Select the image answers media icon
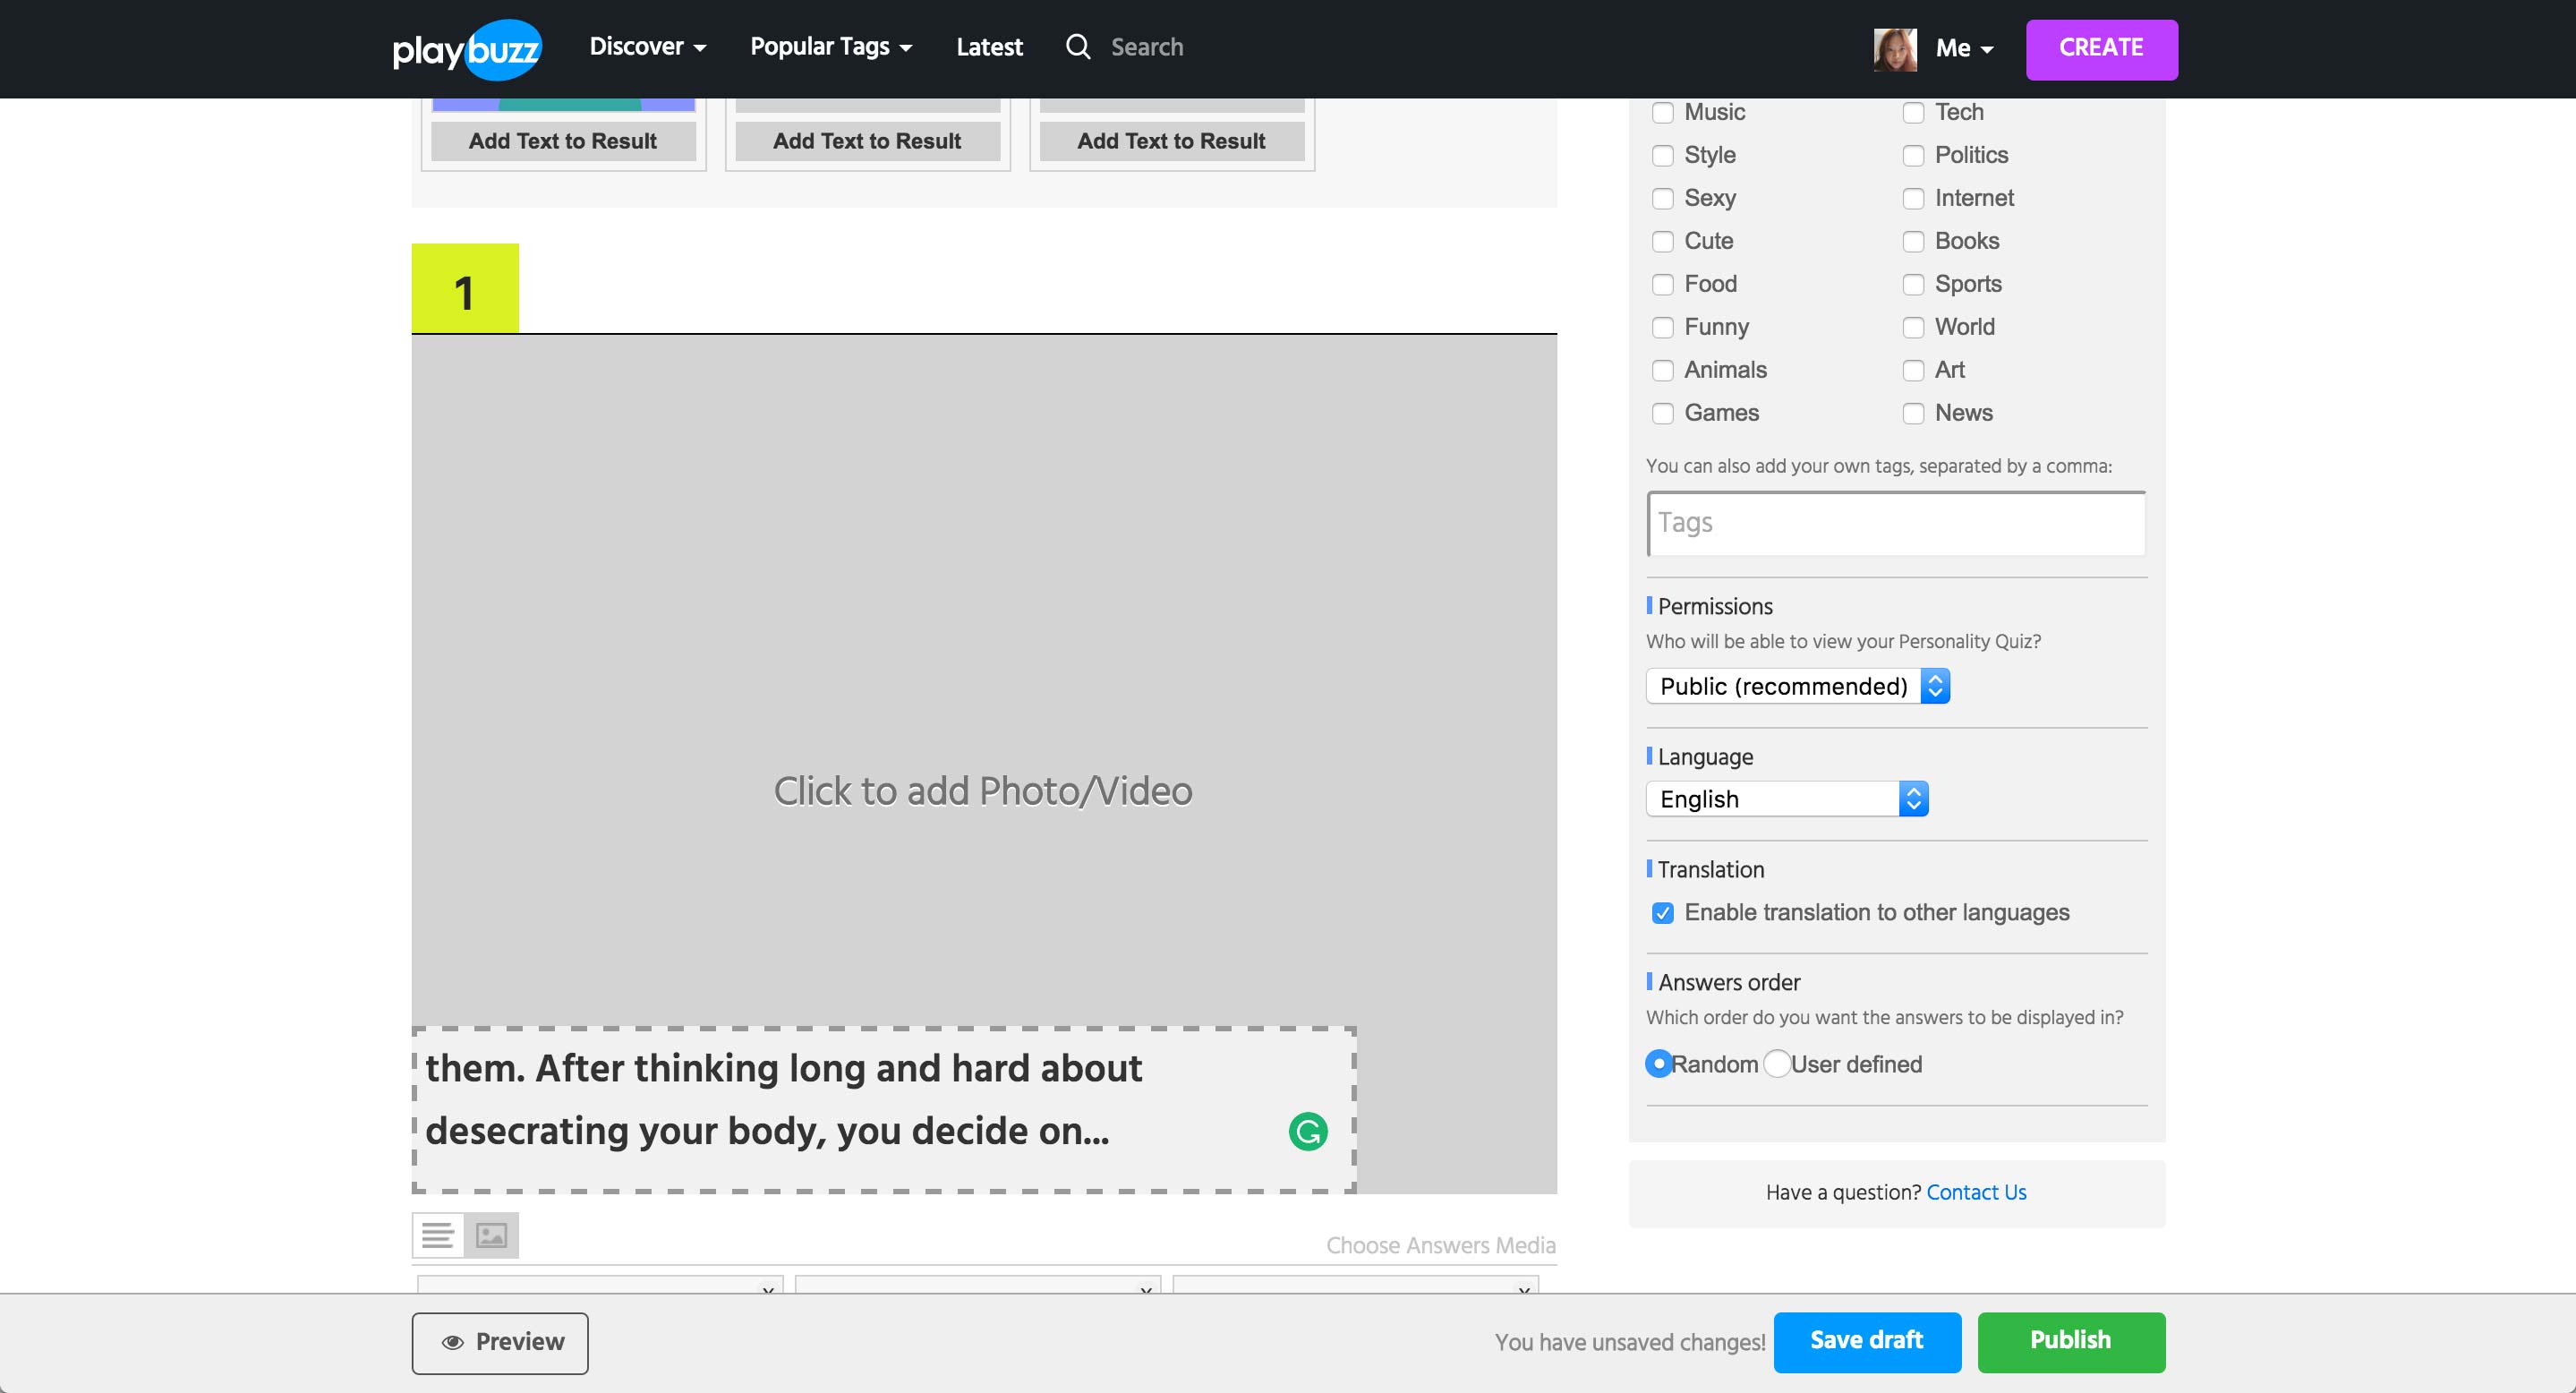The image size is (2576, 1393). point(491,1235)
